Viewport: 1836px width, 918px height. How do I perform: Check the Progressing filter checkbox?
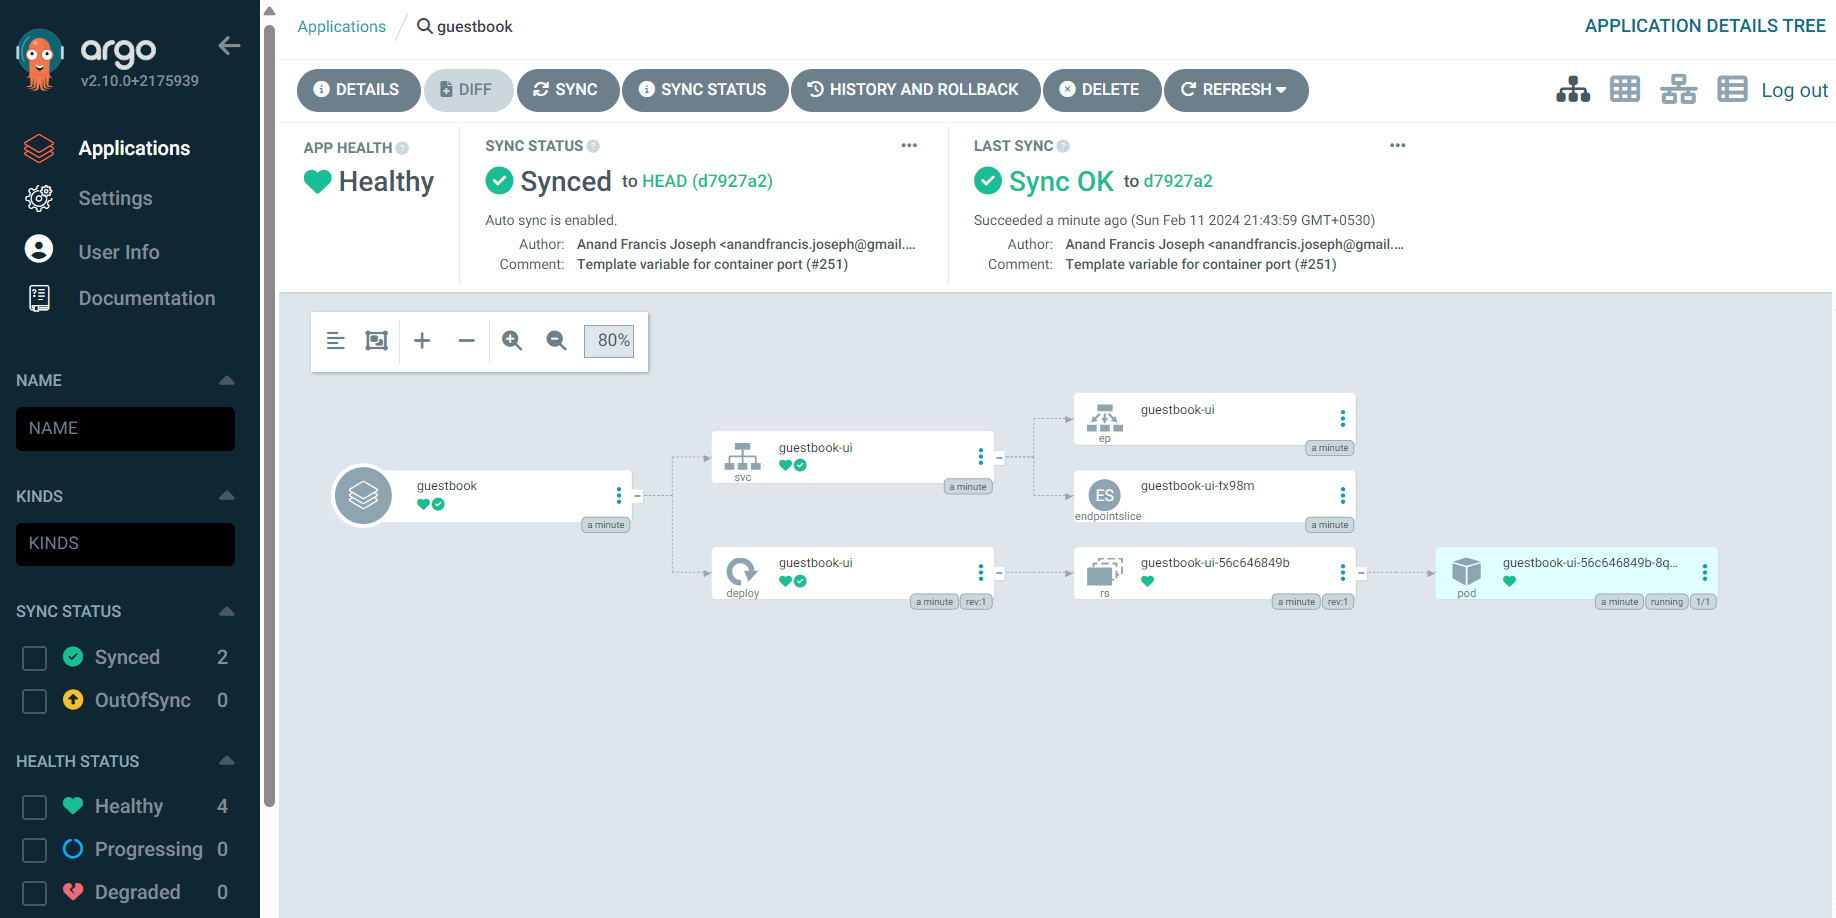tap(35, 850)
